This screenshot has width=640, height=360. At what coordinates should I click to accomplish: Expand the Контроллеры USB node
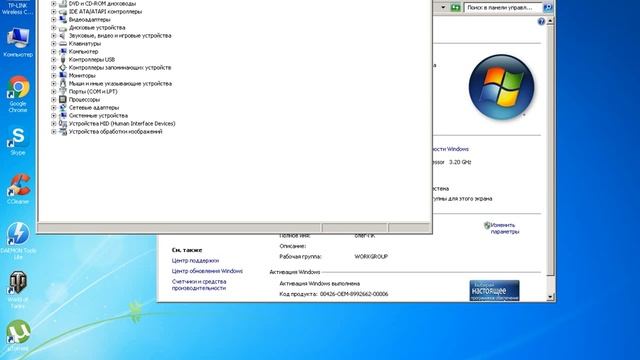(x=53, y=60)
